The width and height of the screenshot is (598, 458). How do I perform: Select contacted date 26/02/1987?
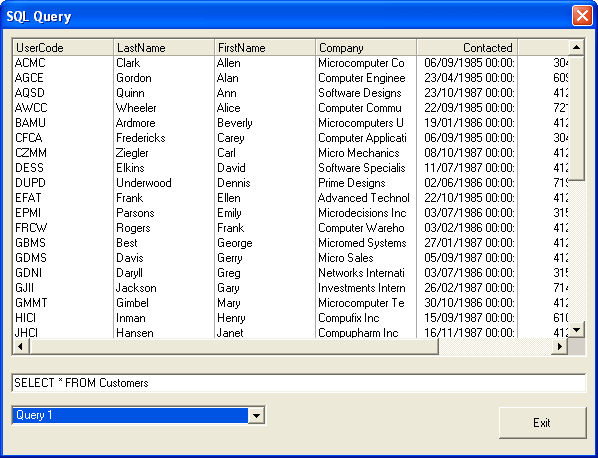pos(469,288)
